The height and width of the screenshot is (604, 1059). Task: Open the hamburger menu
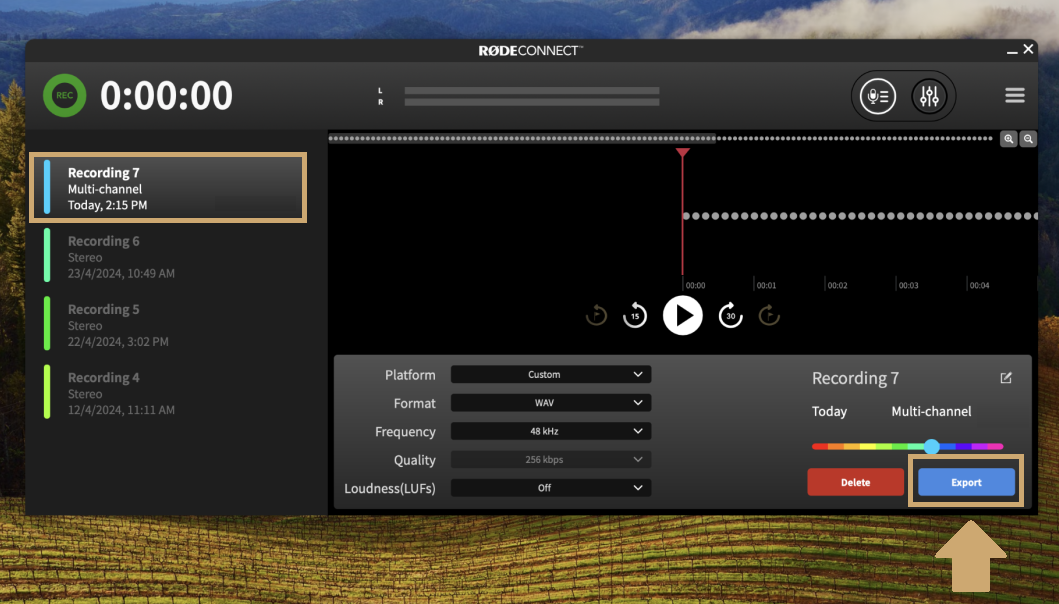1014,96
